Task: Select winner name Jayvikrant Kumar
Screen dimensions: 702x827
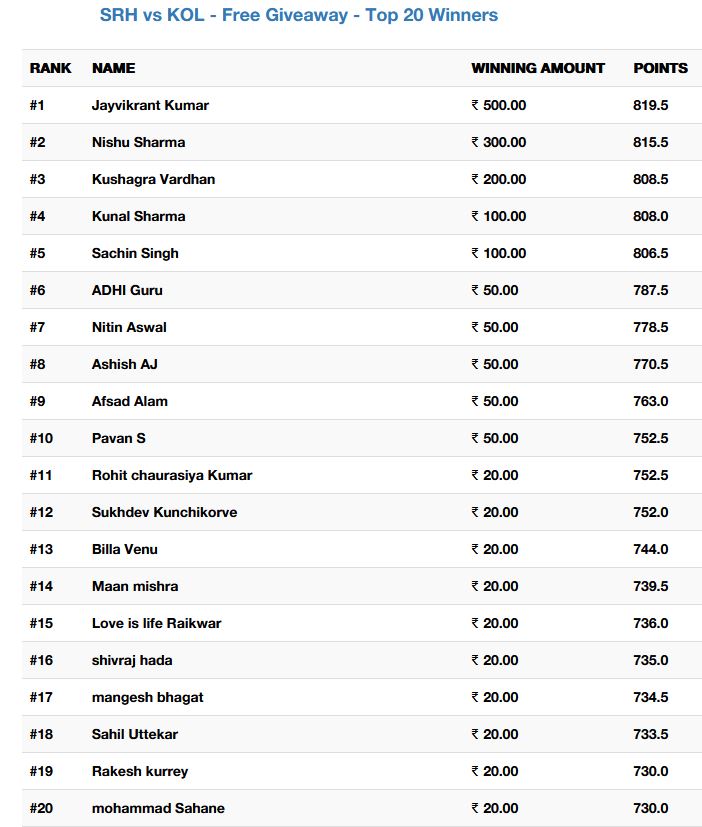Action: point(150,105)
